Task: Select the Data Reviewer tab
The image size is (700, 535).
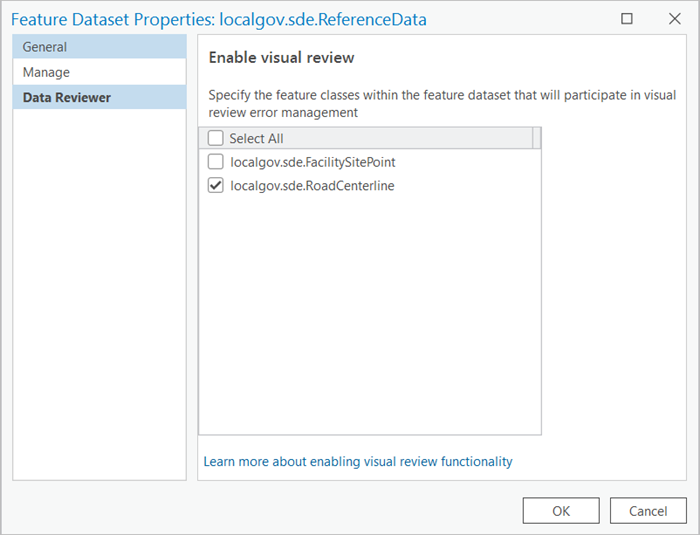Action: (x=67, y=97)
